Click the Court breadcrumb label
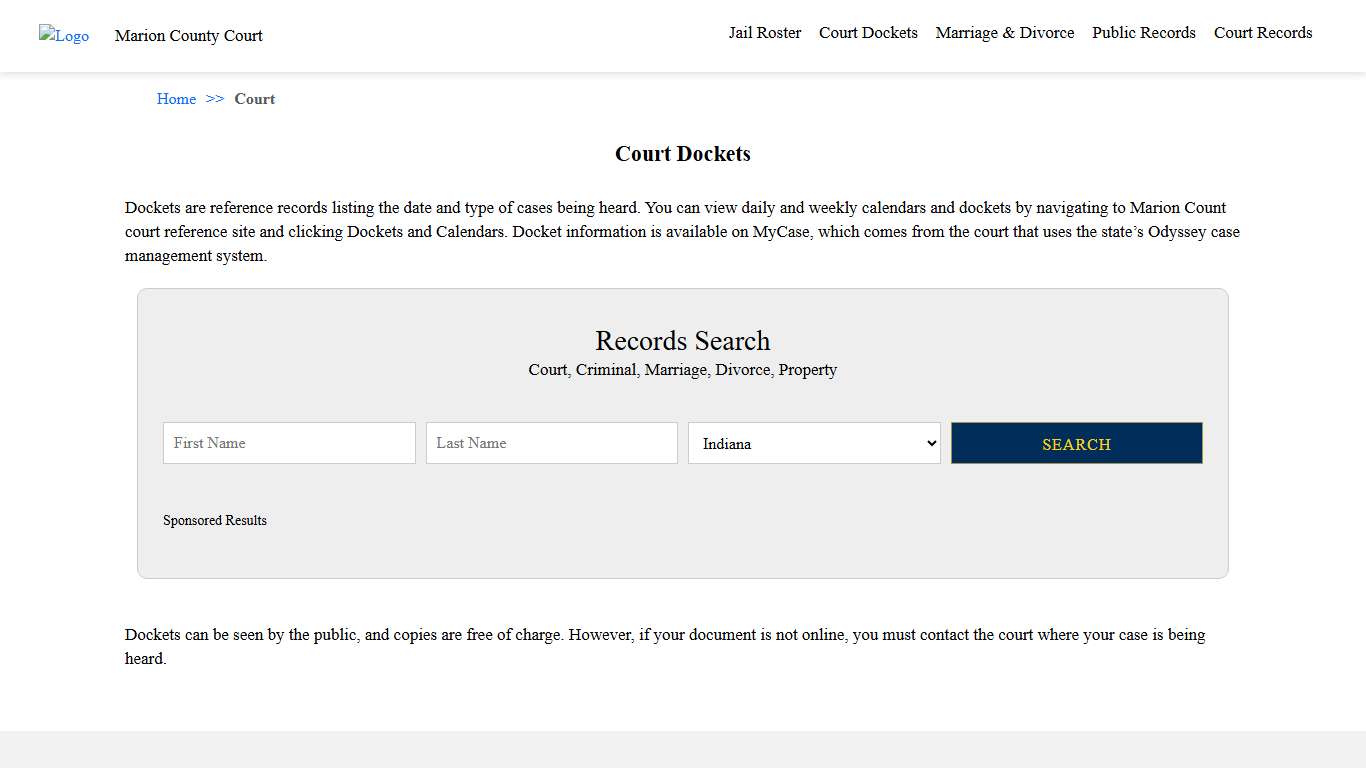 point(254,99)
